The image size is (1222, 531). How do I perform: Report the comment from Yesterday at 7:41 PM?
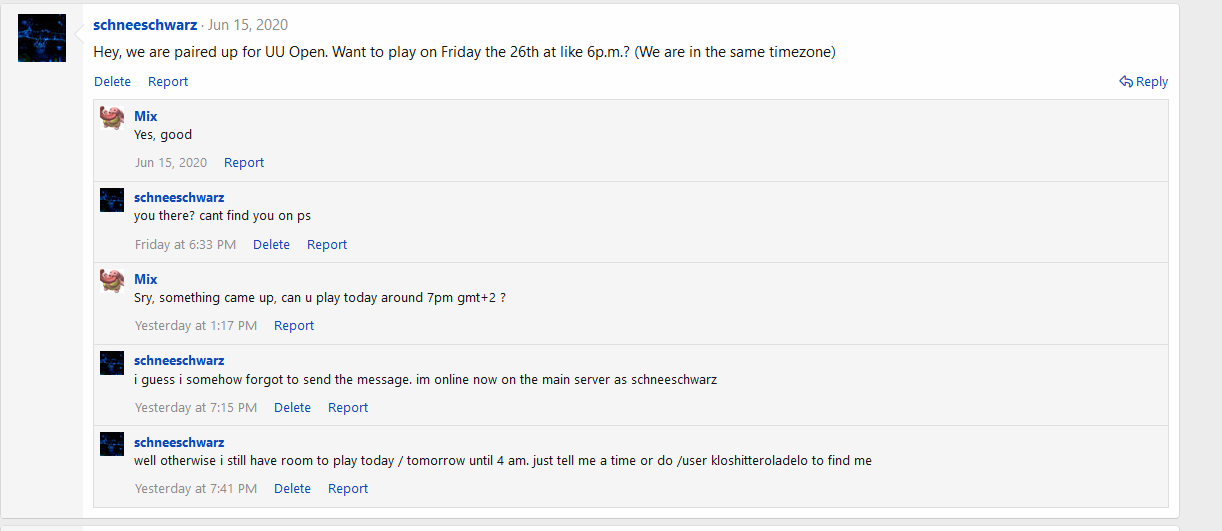pos(348,489)
